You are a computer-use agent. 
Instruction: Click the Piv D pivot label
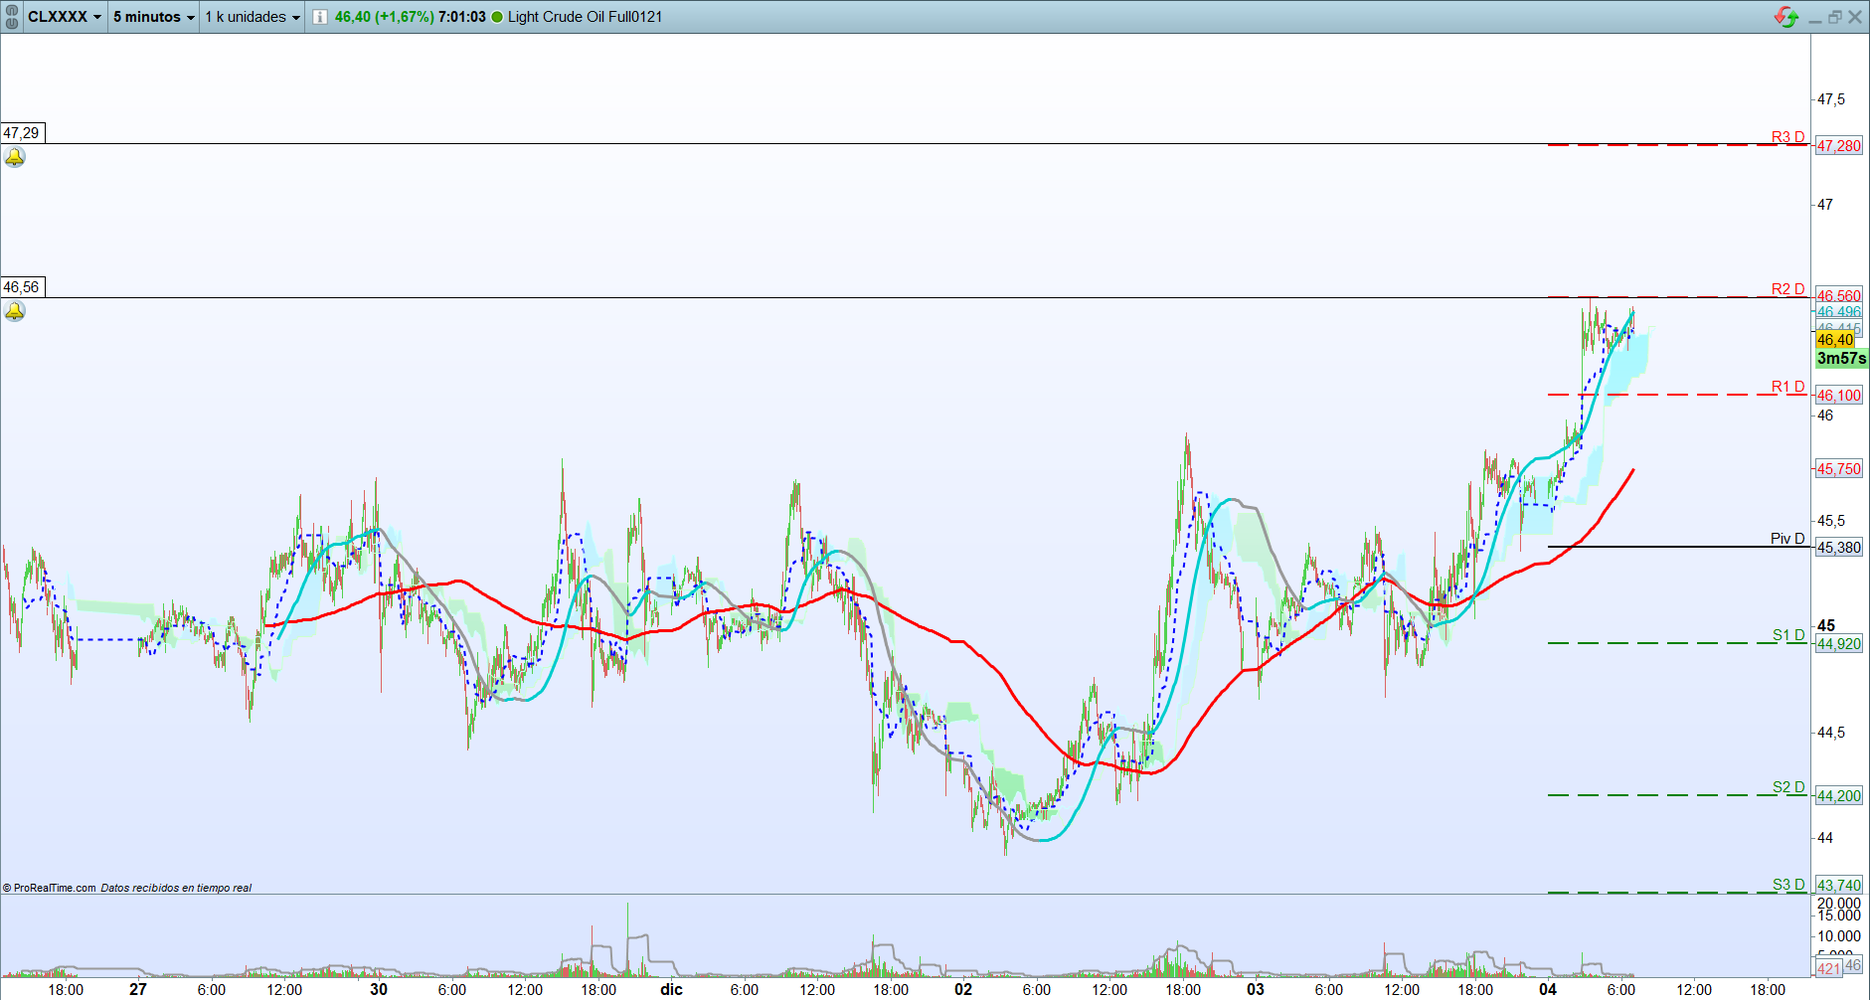coord(1788,539)
